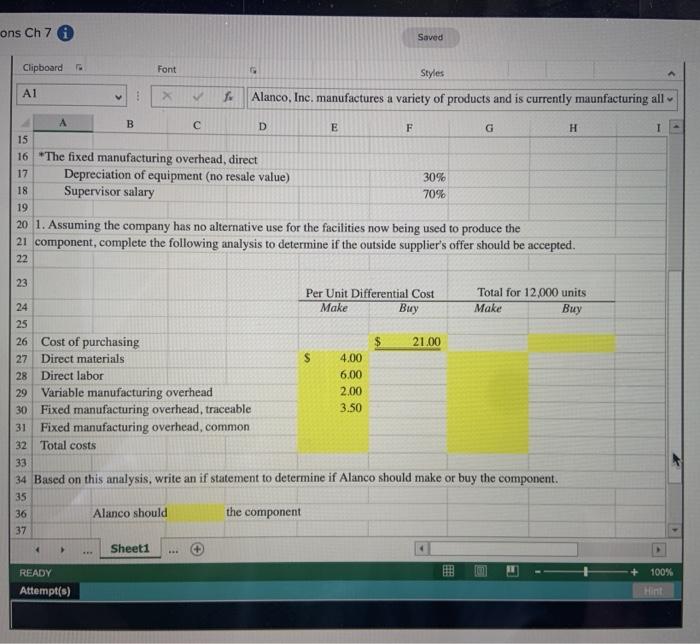Expand the formula bar with its chevron
The height and width of the screenshot is (644, 700).
[670, 99]
